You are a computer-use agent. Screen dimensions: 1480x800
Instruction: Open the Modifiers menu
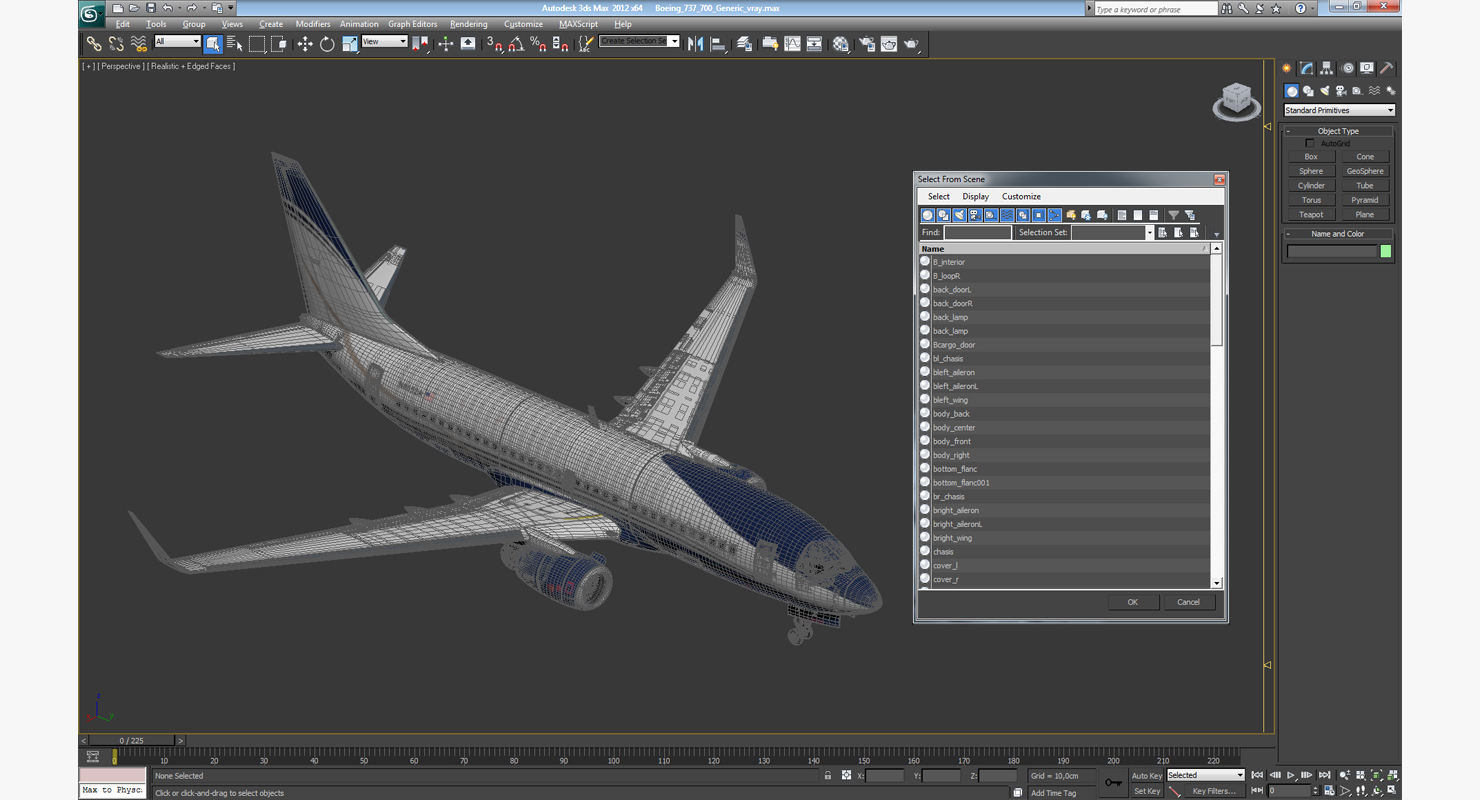pyautogui.click(x=313, y=24)
